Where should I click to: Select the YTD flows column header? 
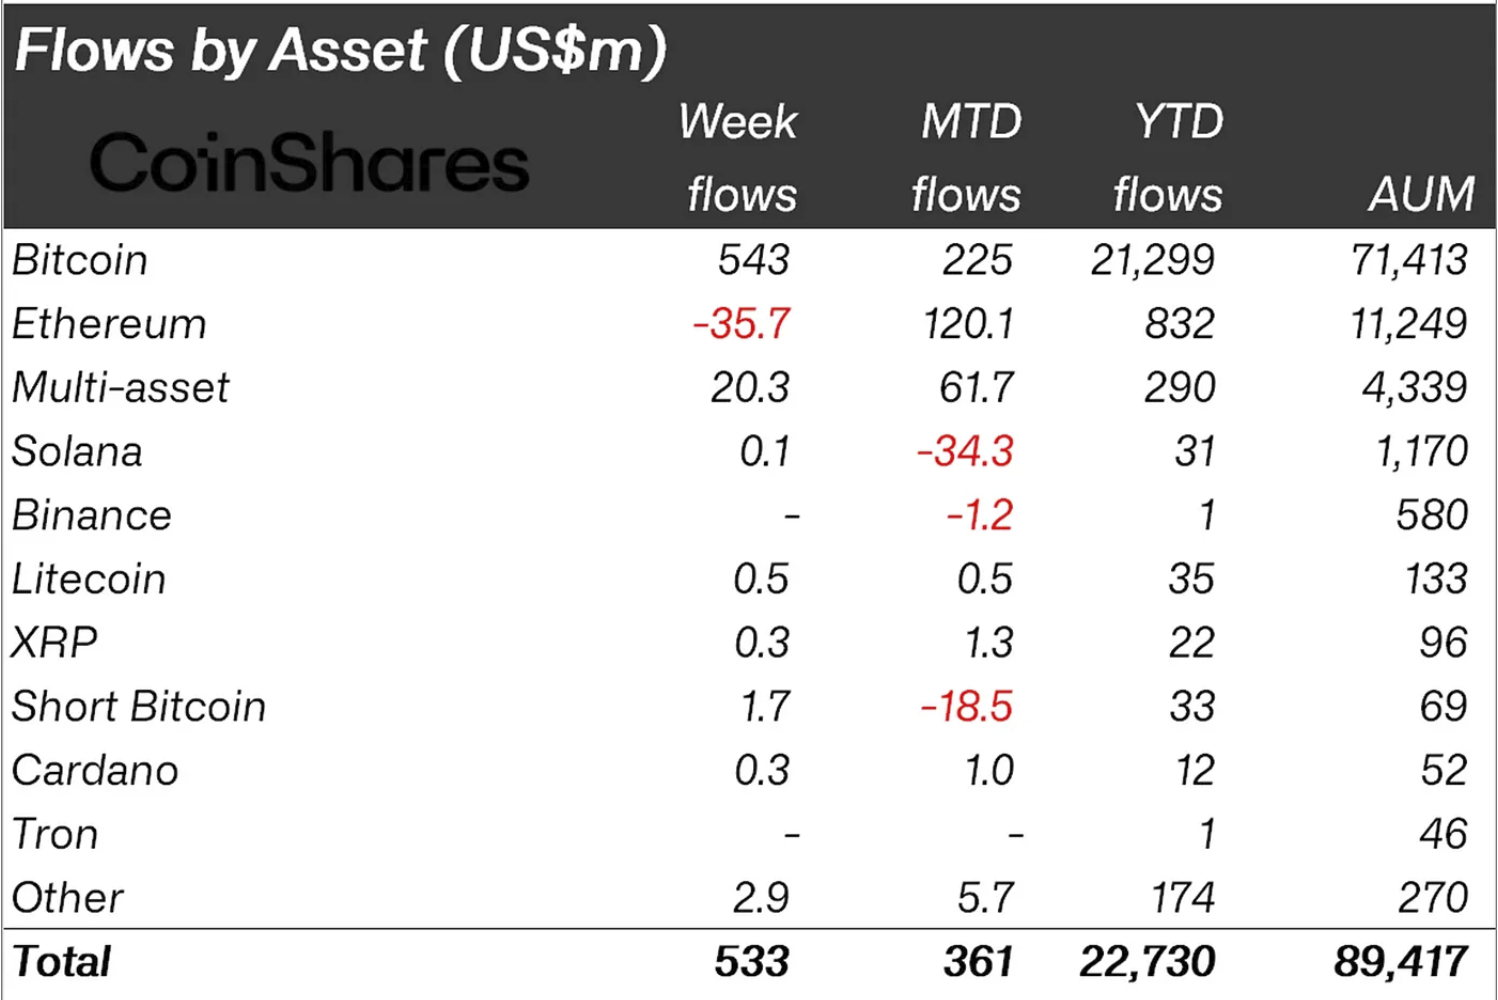(1169, 158)
